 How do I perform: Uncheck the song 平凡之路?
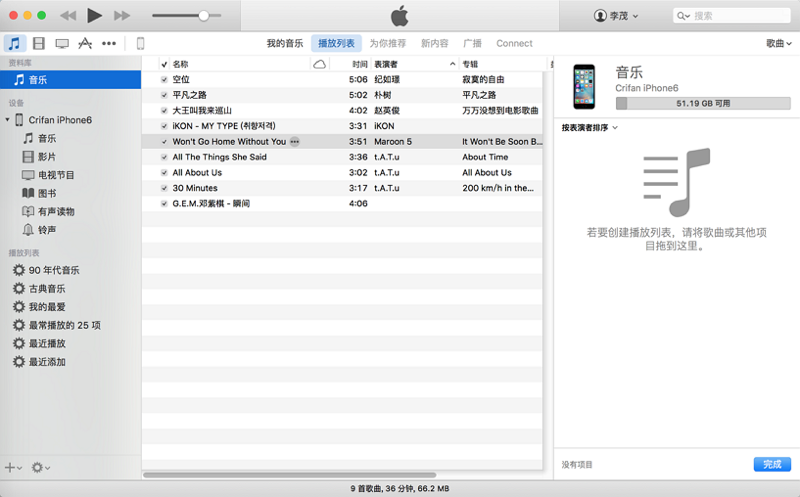pyautogui.click(x=164, y=95)
